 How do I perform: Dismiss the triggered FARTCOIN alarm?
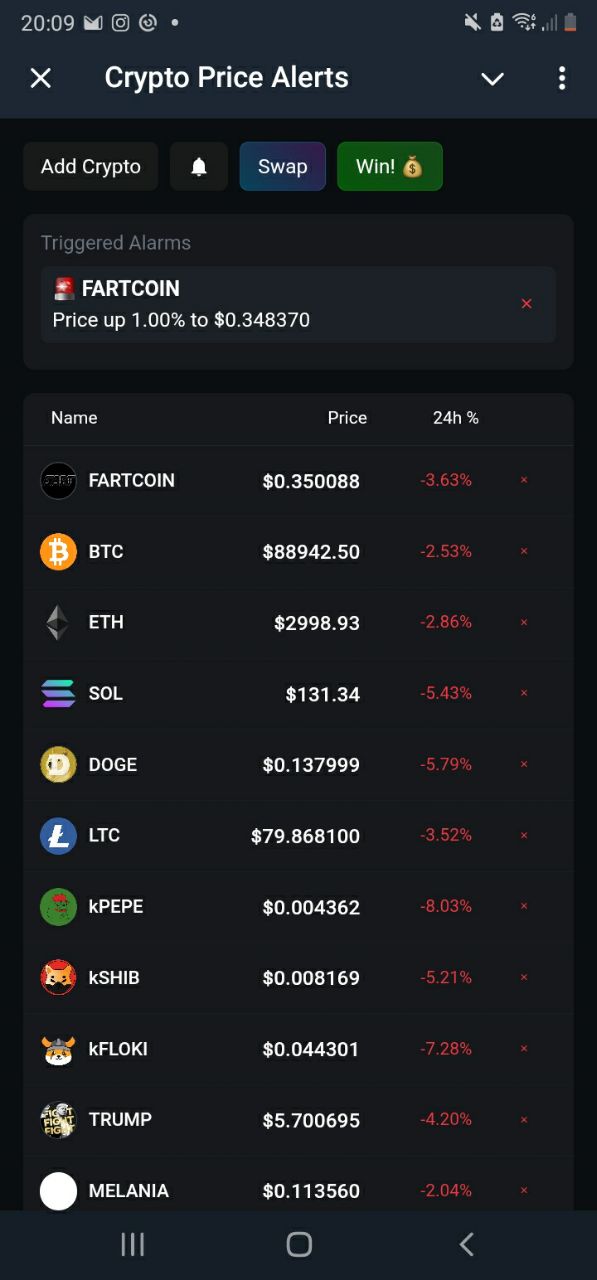[527, 303]
